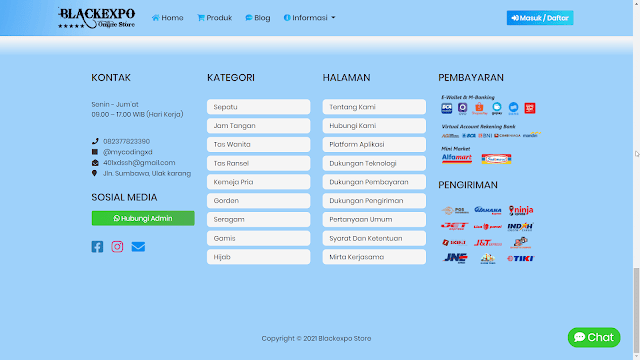640x360 pixels.
Task: Click the Wahana Express shipping logo
Action: click(x=488, y=211)
